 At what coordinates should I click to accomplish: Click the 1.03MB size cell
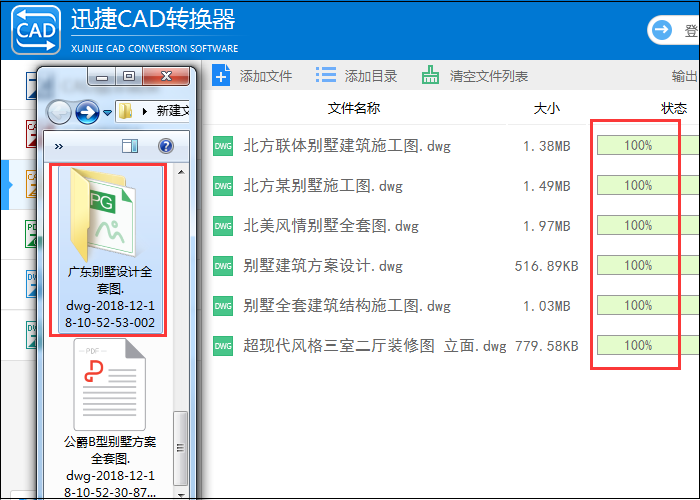pos(547,306)
